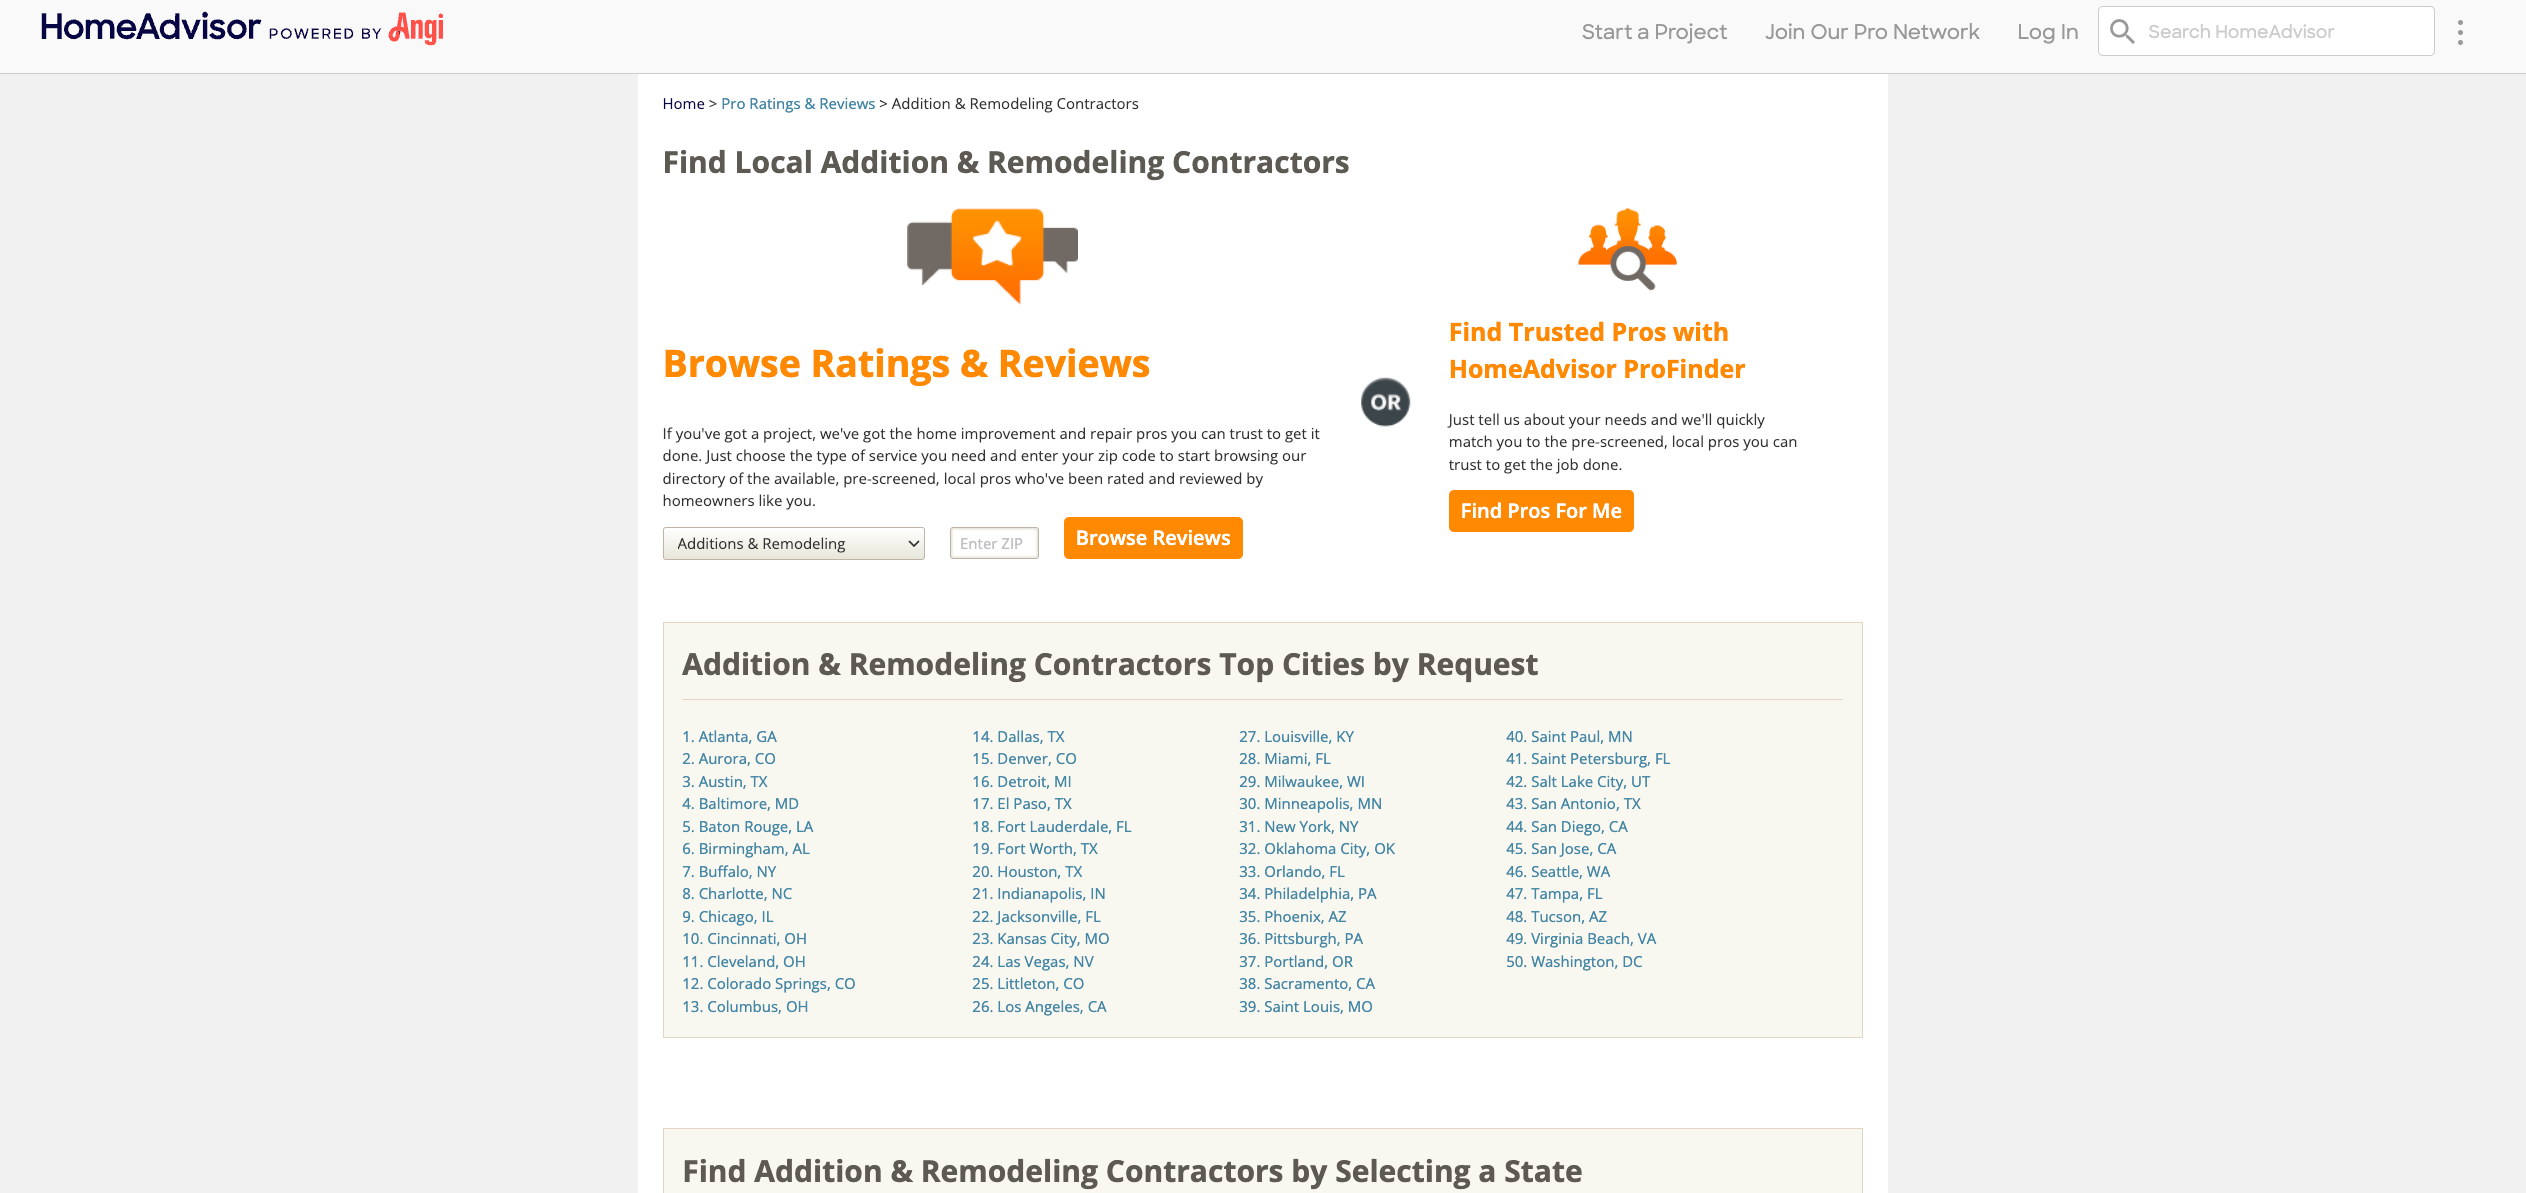Go to Pro Ratings & Reviews breadcrumb

tap(797, 104)
